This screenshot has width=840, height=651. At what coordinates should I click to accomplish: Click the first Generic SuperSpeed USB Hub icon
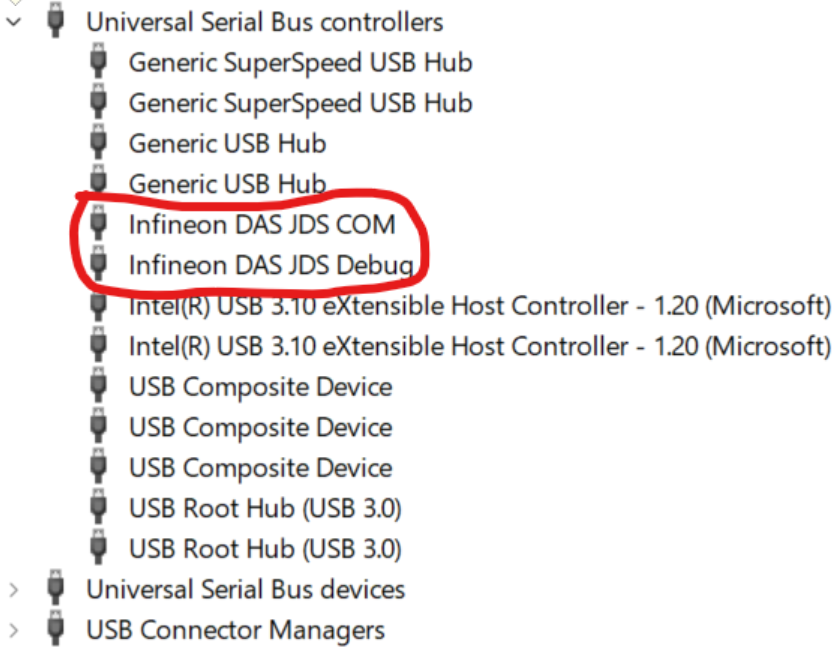point(98,62)
